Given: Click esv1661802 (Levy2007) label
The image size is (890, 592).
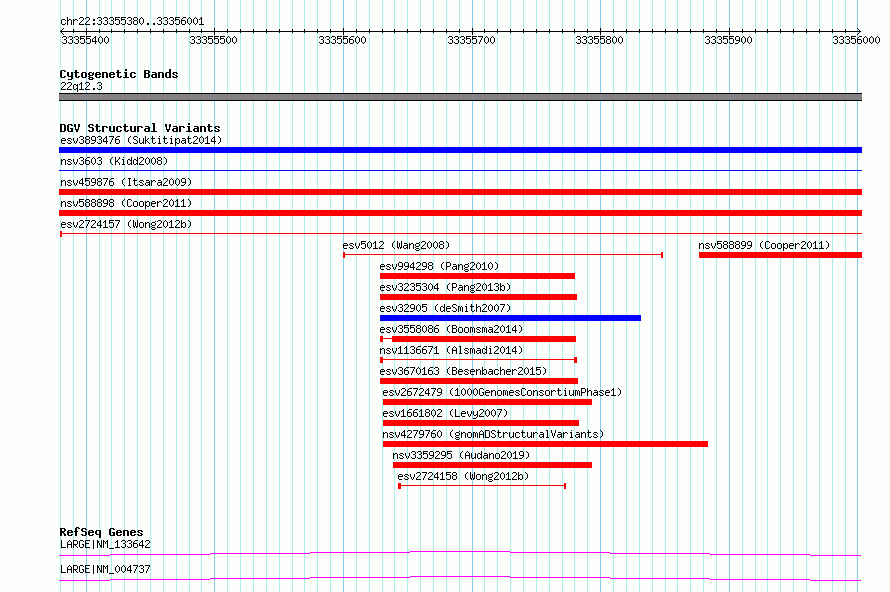Looking at the screenshot, I should point(445,413).
